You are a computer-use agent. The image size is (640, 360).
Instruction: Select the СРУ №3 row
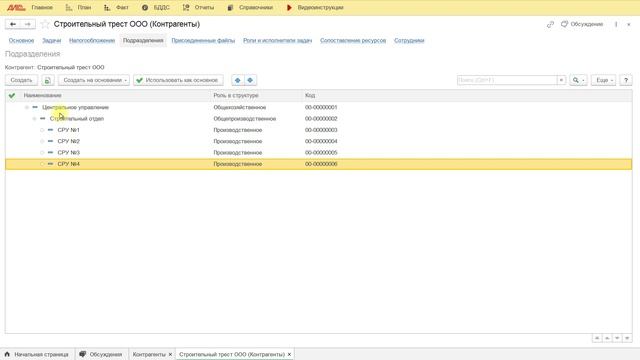click(318, 153)
